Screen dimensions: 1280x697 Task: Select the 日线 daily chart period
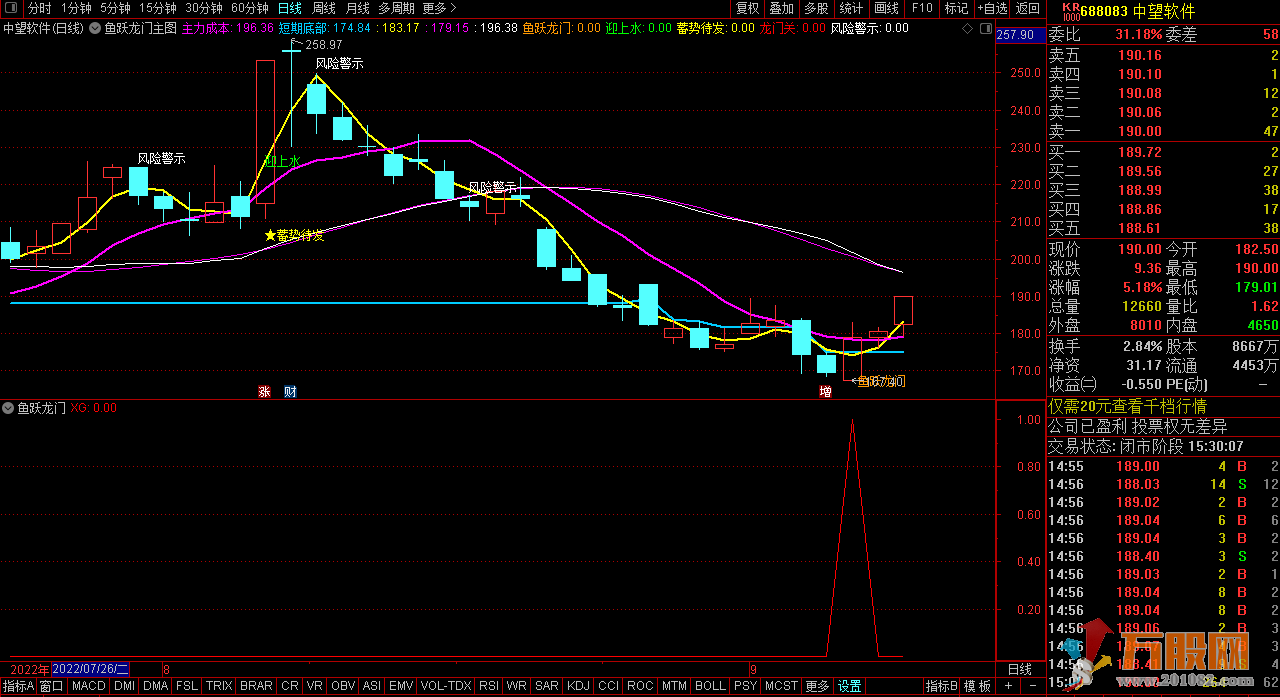pos(289,8)
